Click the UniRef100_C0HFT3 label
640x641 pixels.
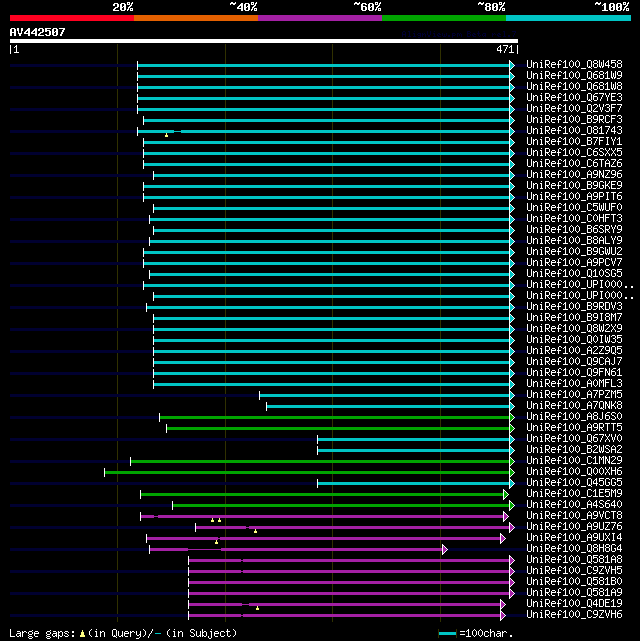(x=574, y=219)
